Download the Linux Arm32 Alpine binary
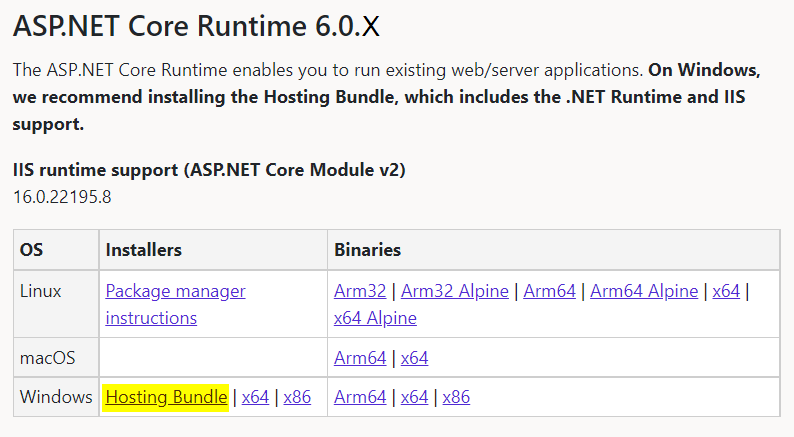The height and width of the screenshot is (437, 794). tap(455, 291)
